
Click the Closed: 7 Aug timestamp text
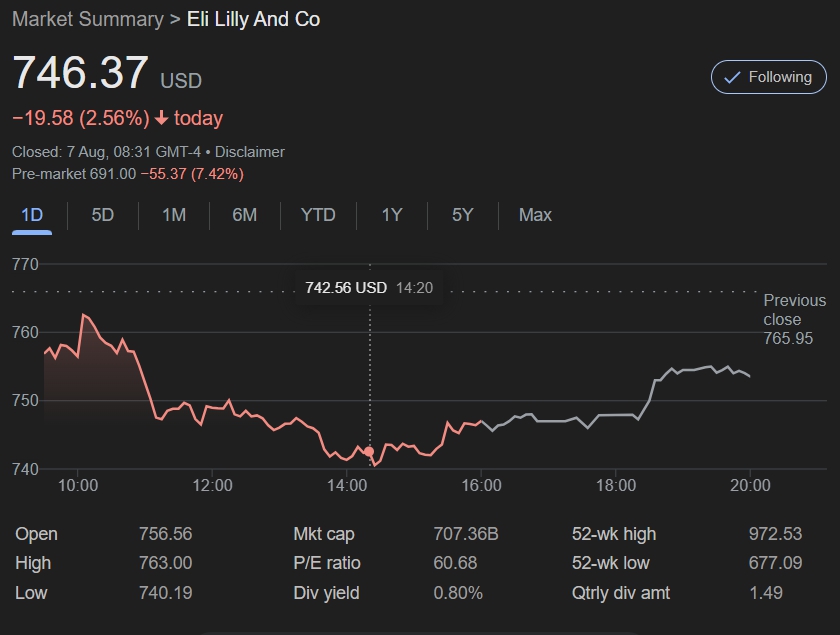[106, 152]
